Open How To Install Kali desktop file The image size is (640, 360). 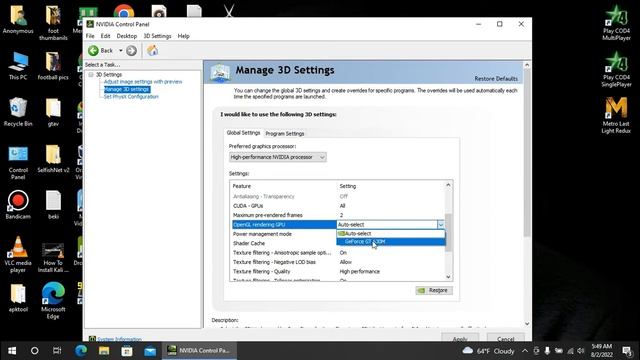[x=53, y=257]
